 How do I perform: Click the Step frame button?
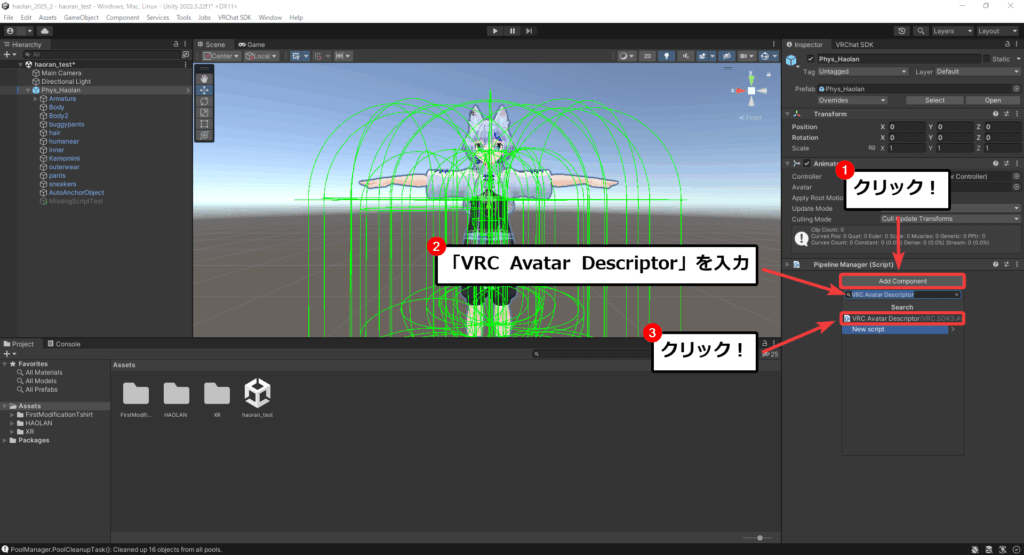(529, 31)
